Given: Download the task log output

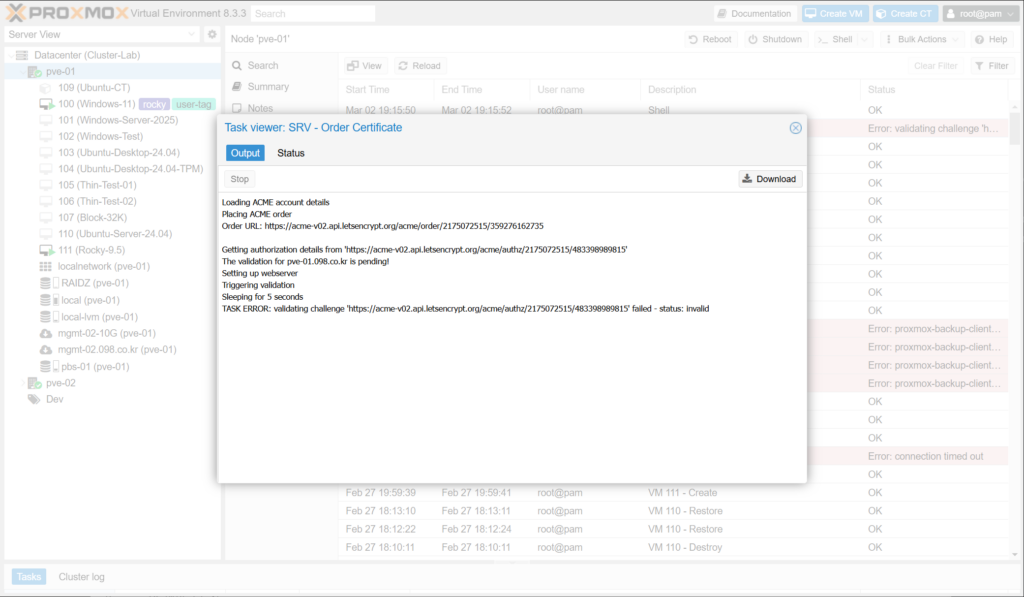Looking at the screenshot, I should 770,179.
